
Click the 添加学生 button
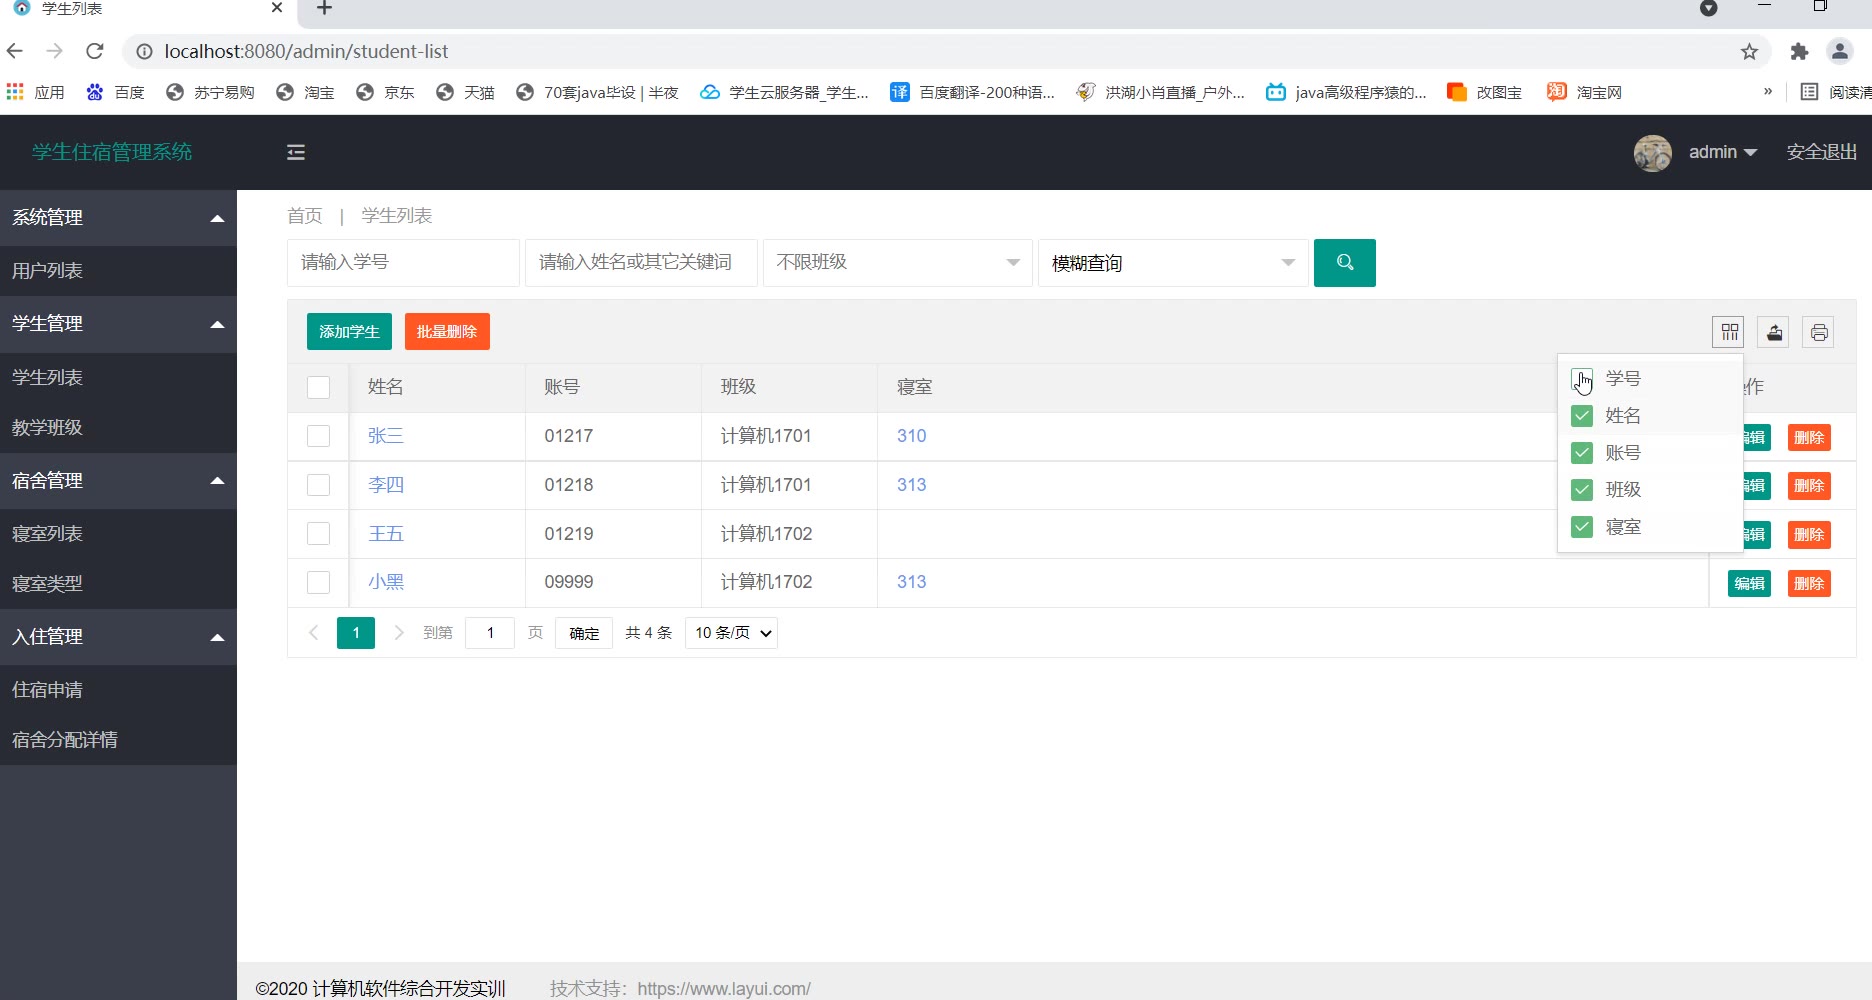pos(349,332)
